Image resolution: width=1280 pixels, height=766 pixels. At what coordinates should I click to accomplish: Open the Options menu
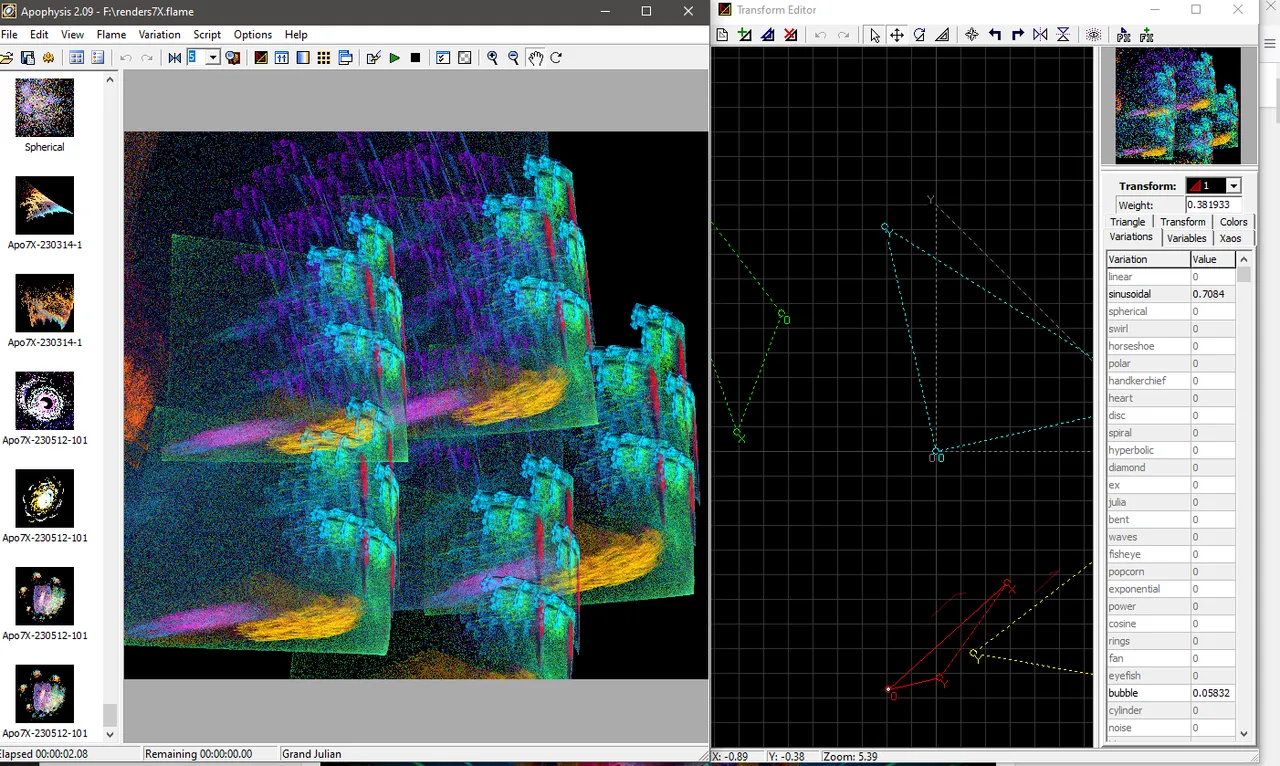coord(253,34)
